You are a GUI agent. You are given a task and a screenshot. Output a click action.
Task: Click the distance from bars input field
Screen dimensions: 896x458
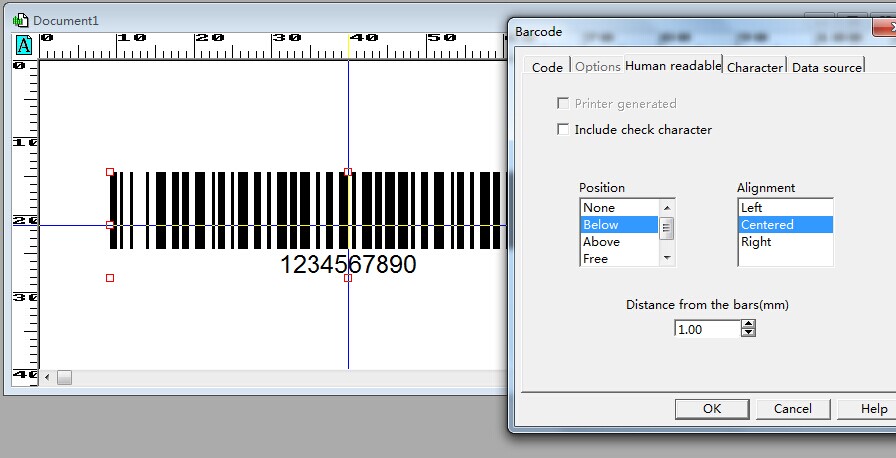(707, 329)
